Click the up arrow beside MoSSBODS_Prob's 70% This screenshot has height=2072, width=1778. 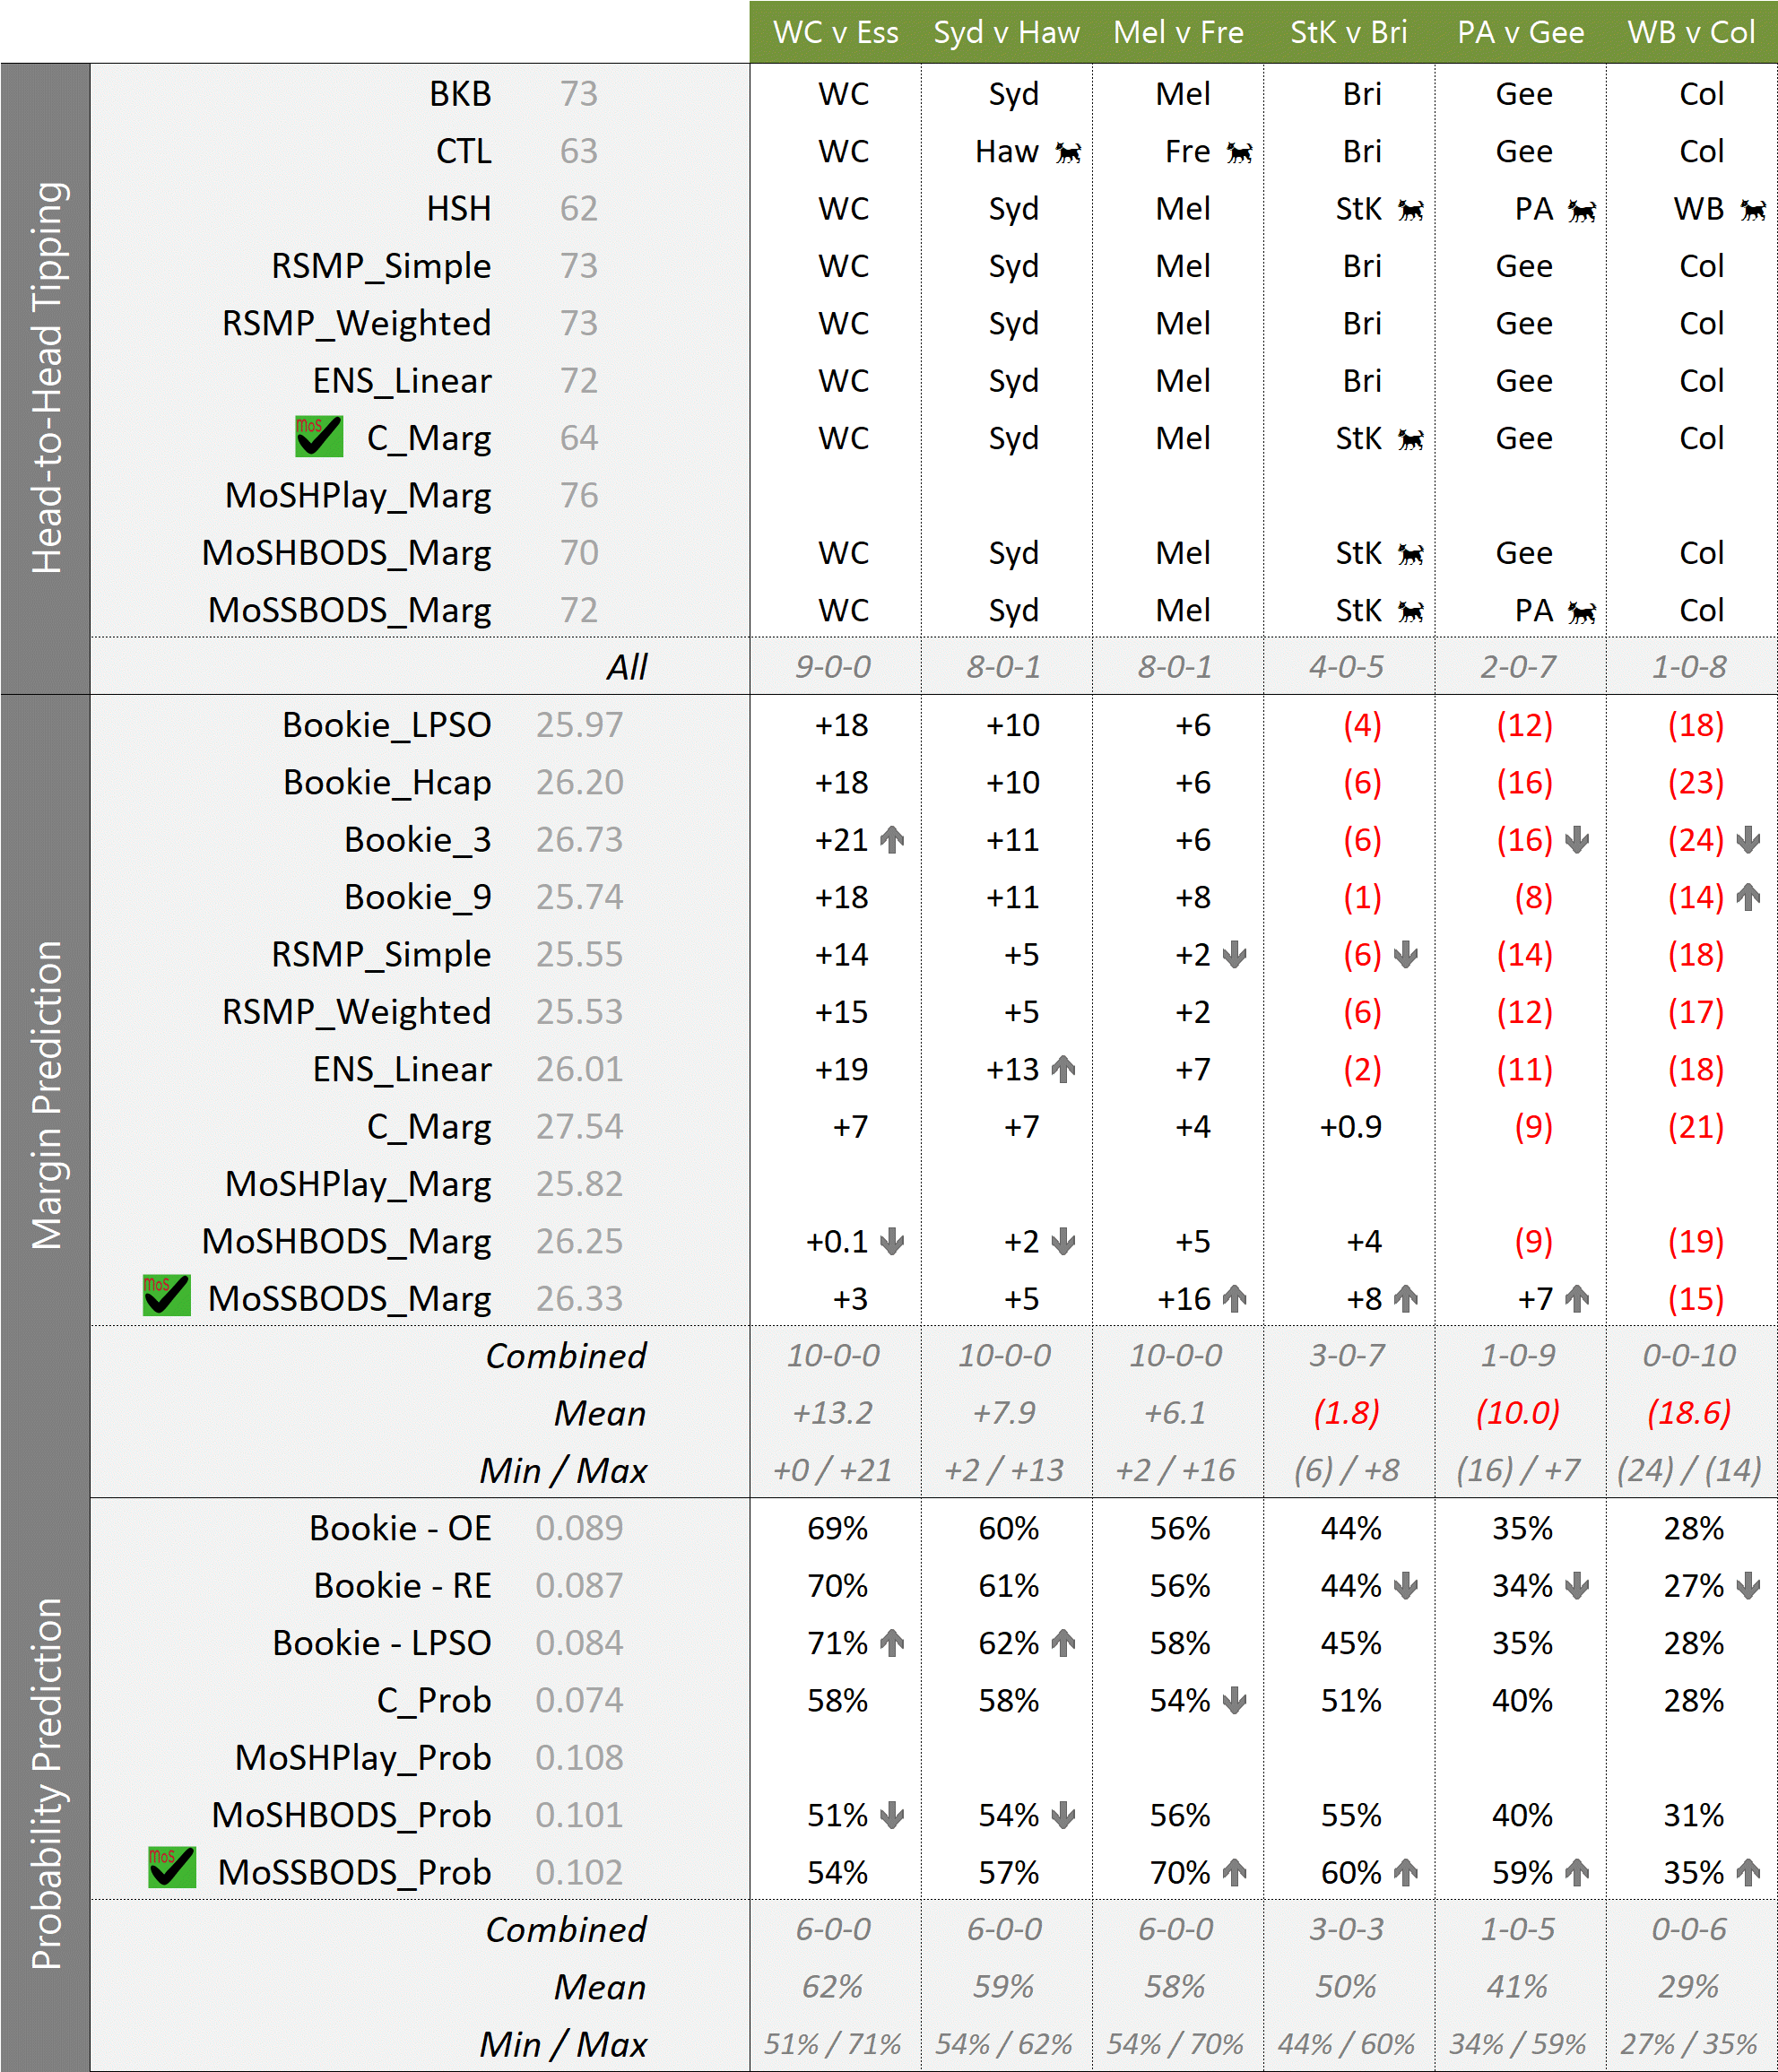(x=1235, y=1873)
